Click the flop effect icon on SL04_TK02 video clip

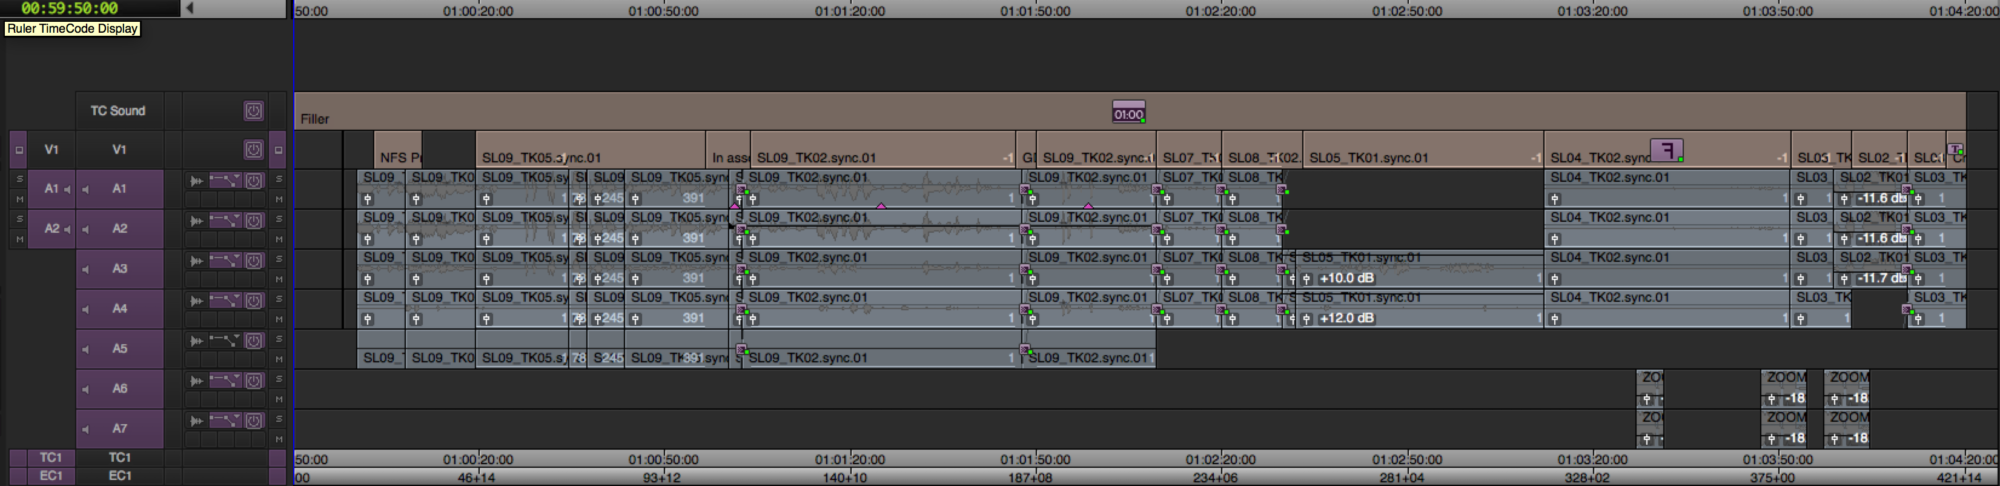tap(1666, 150)
